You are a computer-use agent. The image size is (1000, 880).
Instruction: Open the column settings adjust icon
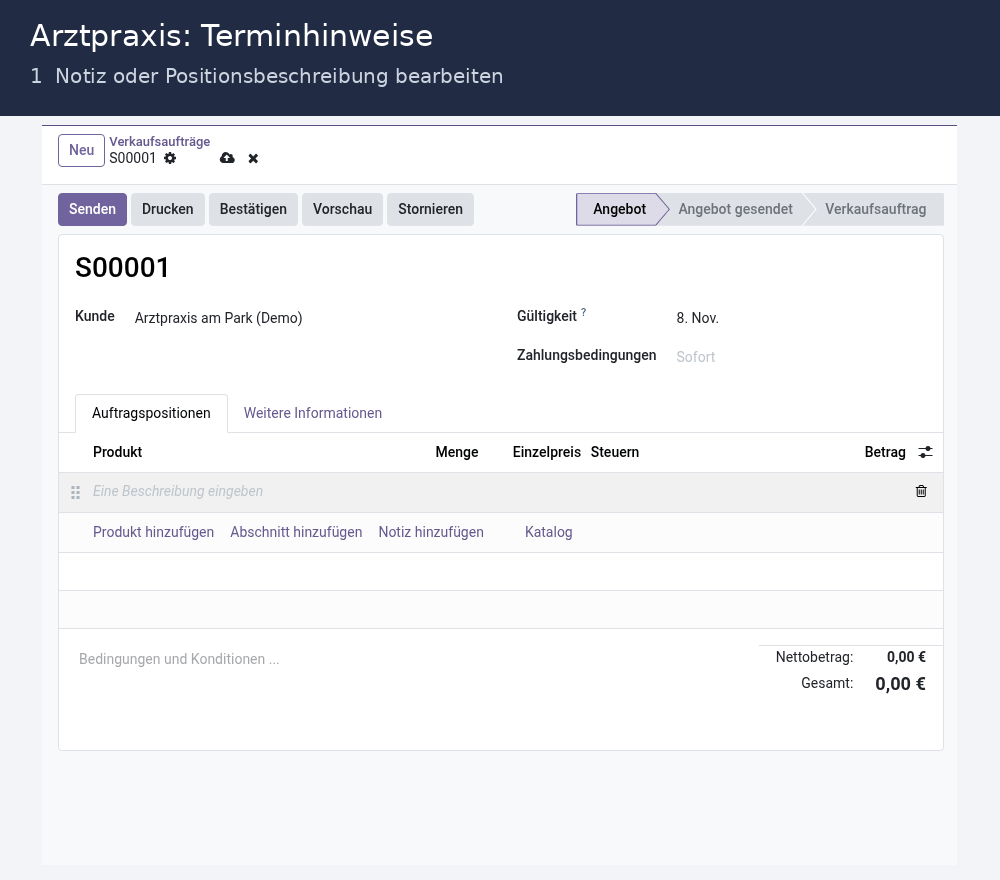pyautogui.click(x=925, y=452)
